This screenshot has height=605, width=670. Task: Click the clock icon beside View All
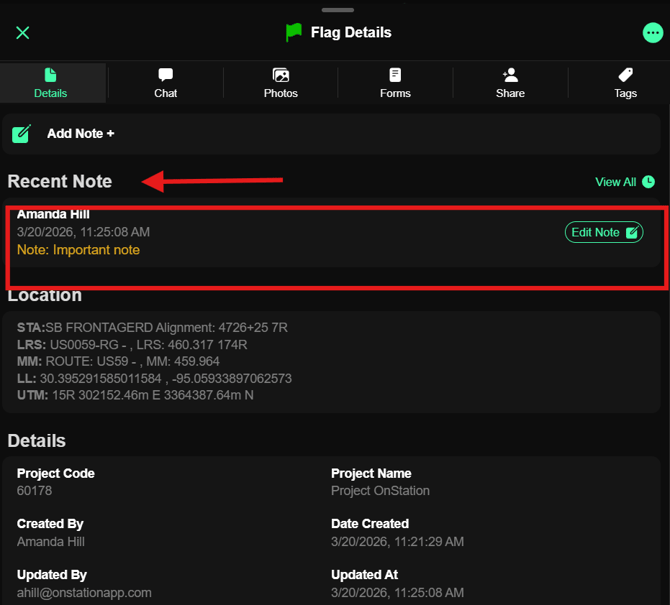click(x=648, y=182)
